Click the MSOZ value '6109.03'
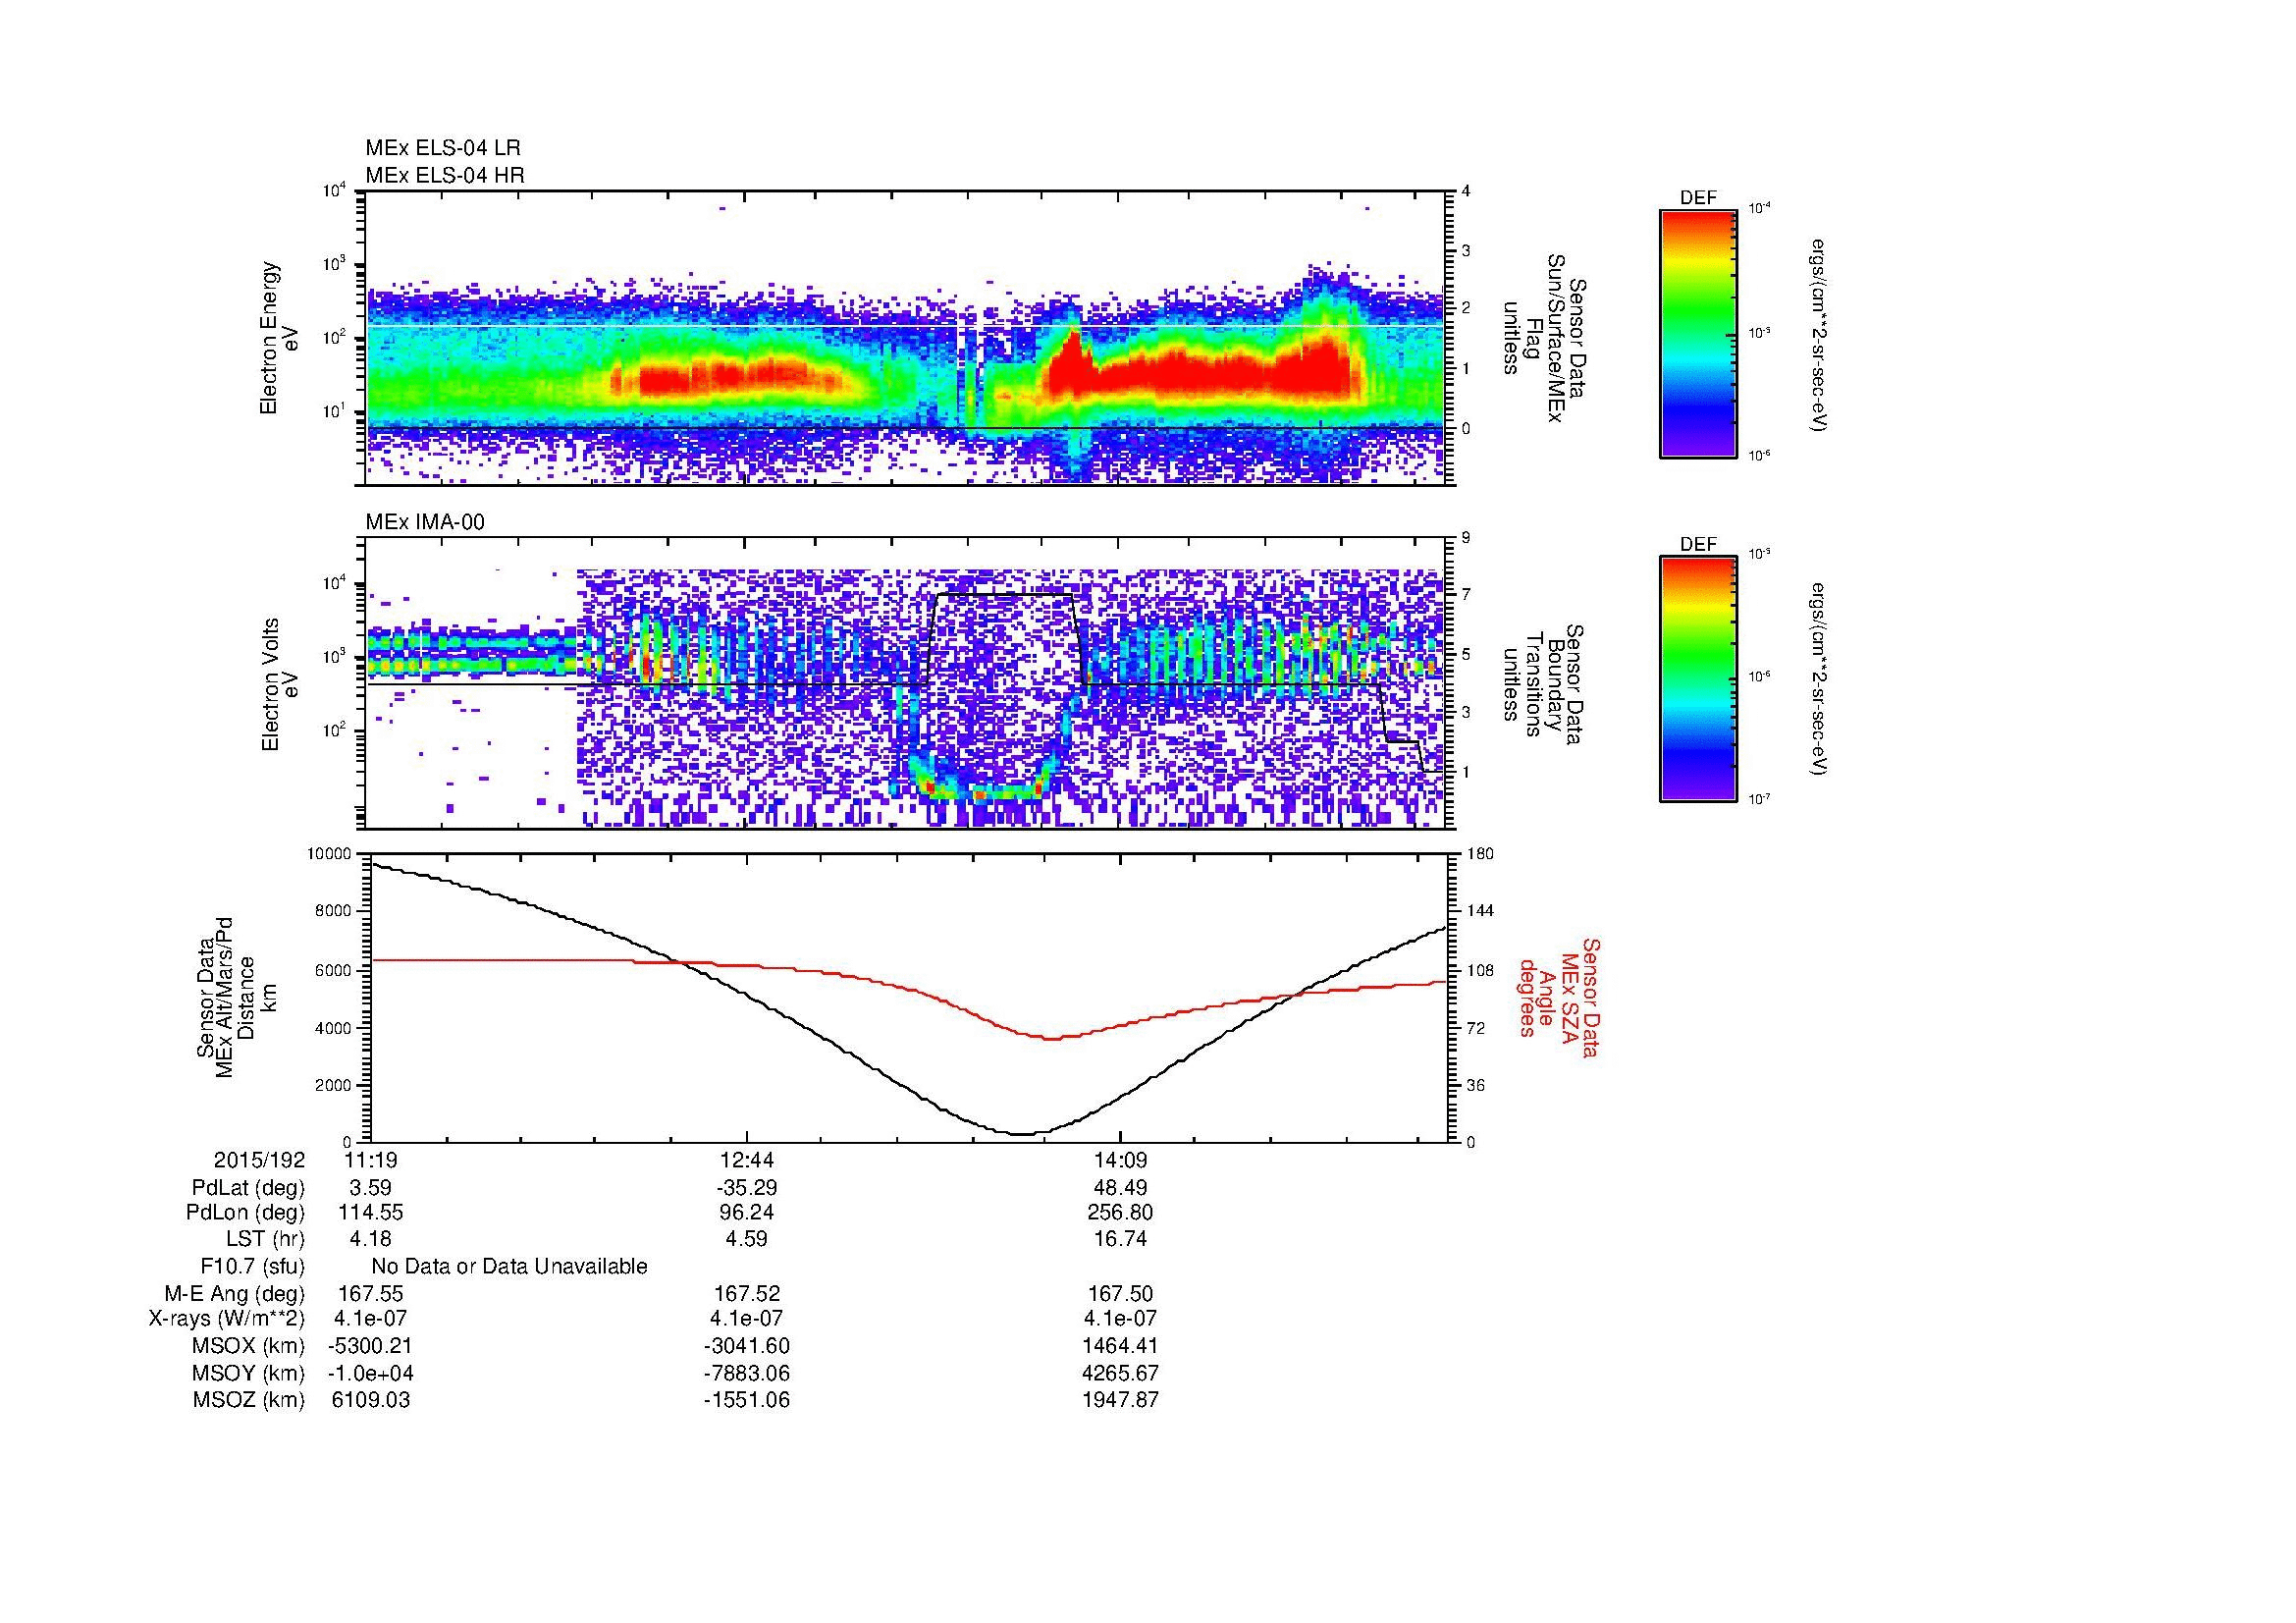The image size is (2296, 1623). [x=370, y=1400]
